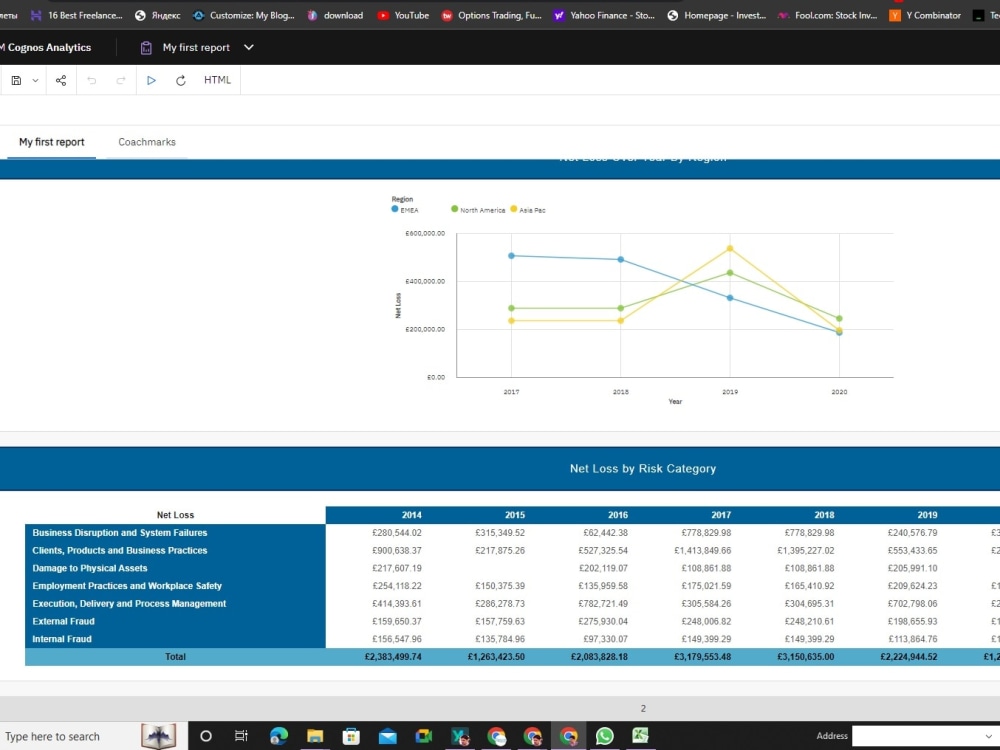Select the My first report tab
This screenshot has height=750, width=1000.
50,142
